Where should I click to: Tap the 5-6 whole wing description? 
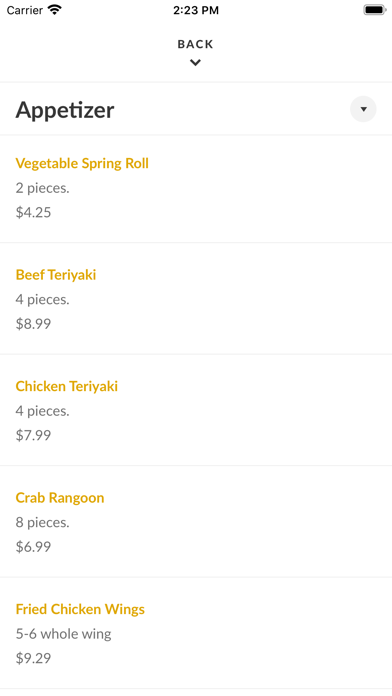[x=63, y=634]
